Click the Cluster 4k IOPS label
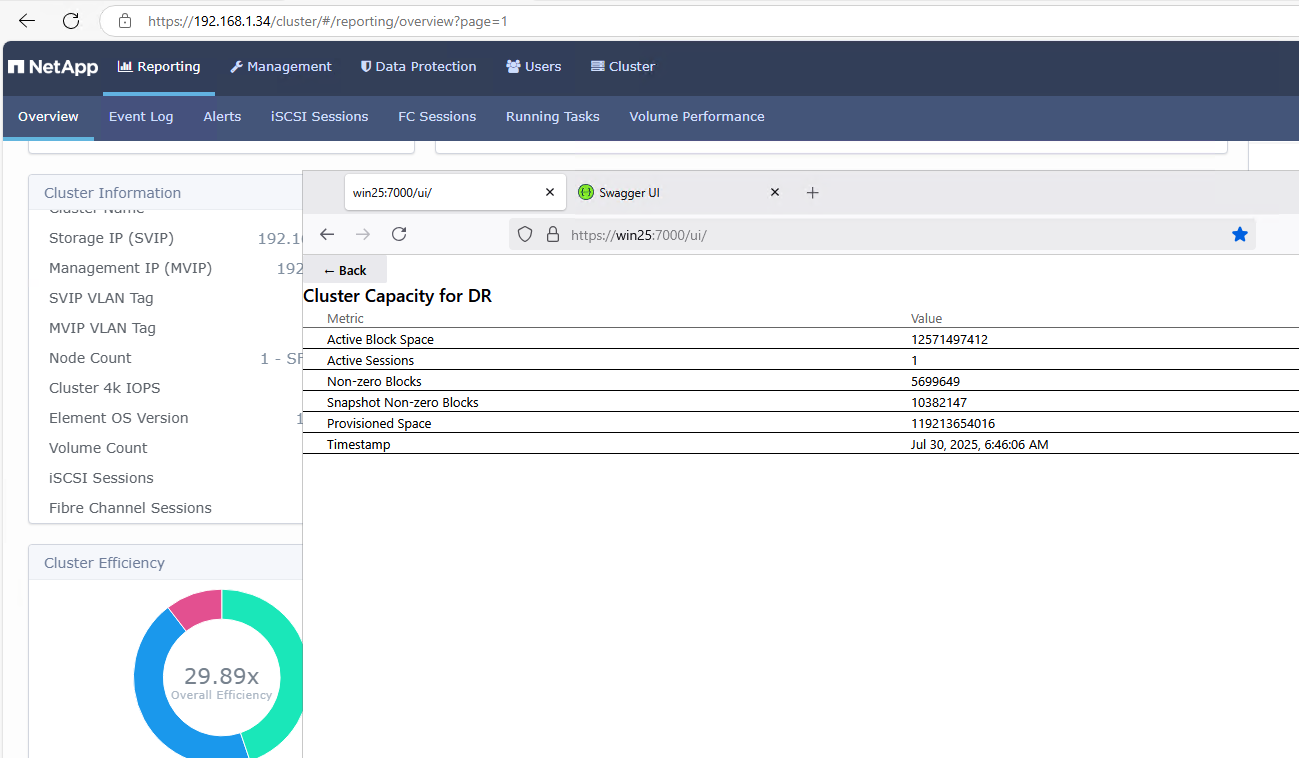The width and height of the screenshot is (1299, 758). 105,388
